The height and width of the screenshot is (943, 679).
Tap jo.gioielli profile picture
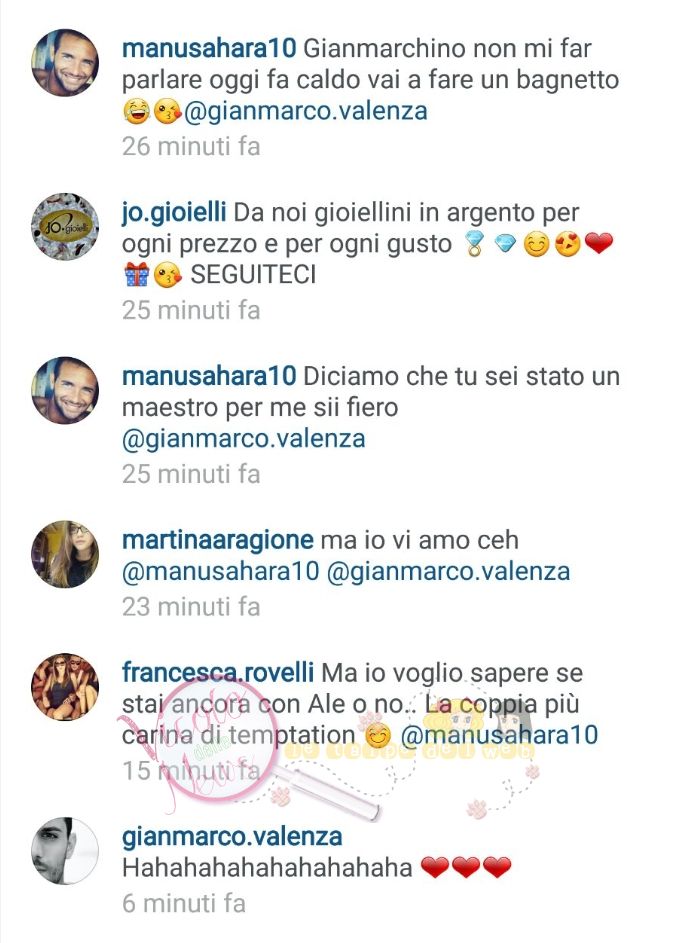pyautogui.click(x=65, y=227)
